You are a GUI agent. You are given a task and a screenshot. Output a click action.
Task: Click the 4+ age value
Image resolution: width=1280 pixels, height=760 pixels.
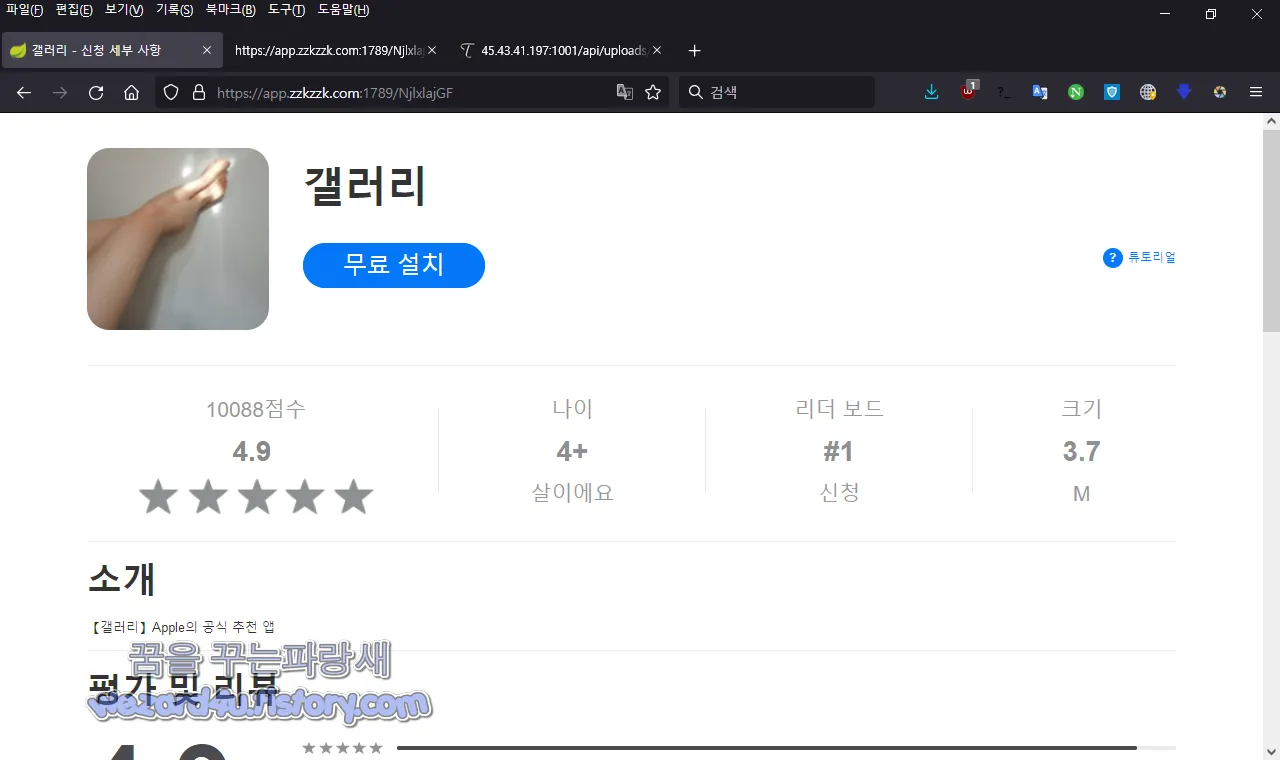tap(572, 451)
